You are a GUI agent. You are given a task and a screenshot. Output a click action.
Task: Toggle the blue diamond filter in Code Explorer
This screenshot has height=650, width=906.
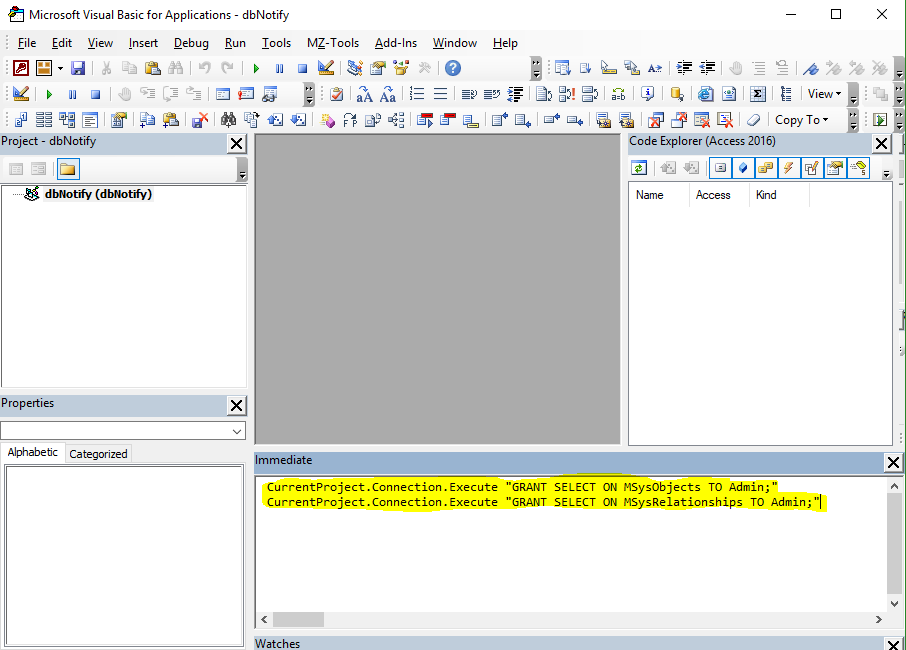coord(743,168)
